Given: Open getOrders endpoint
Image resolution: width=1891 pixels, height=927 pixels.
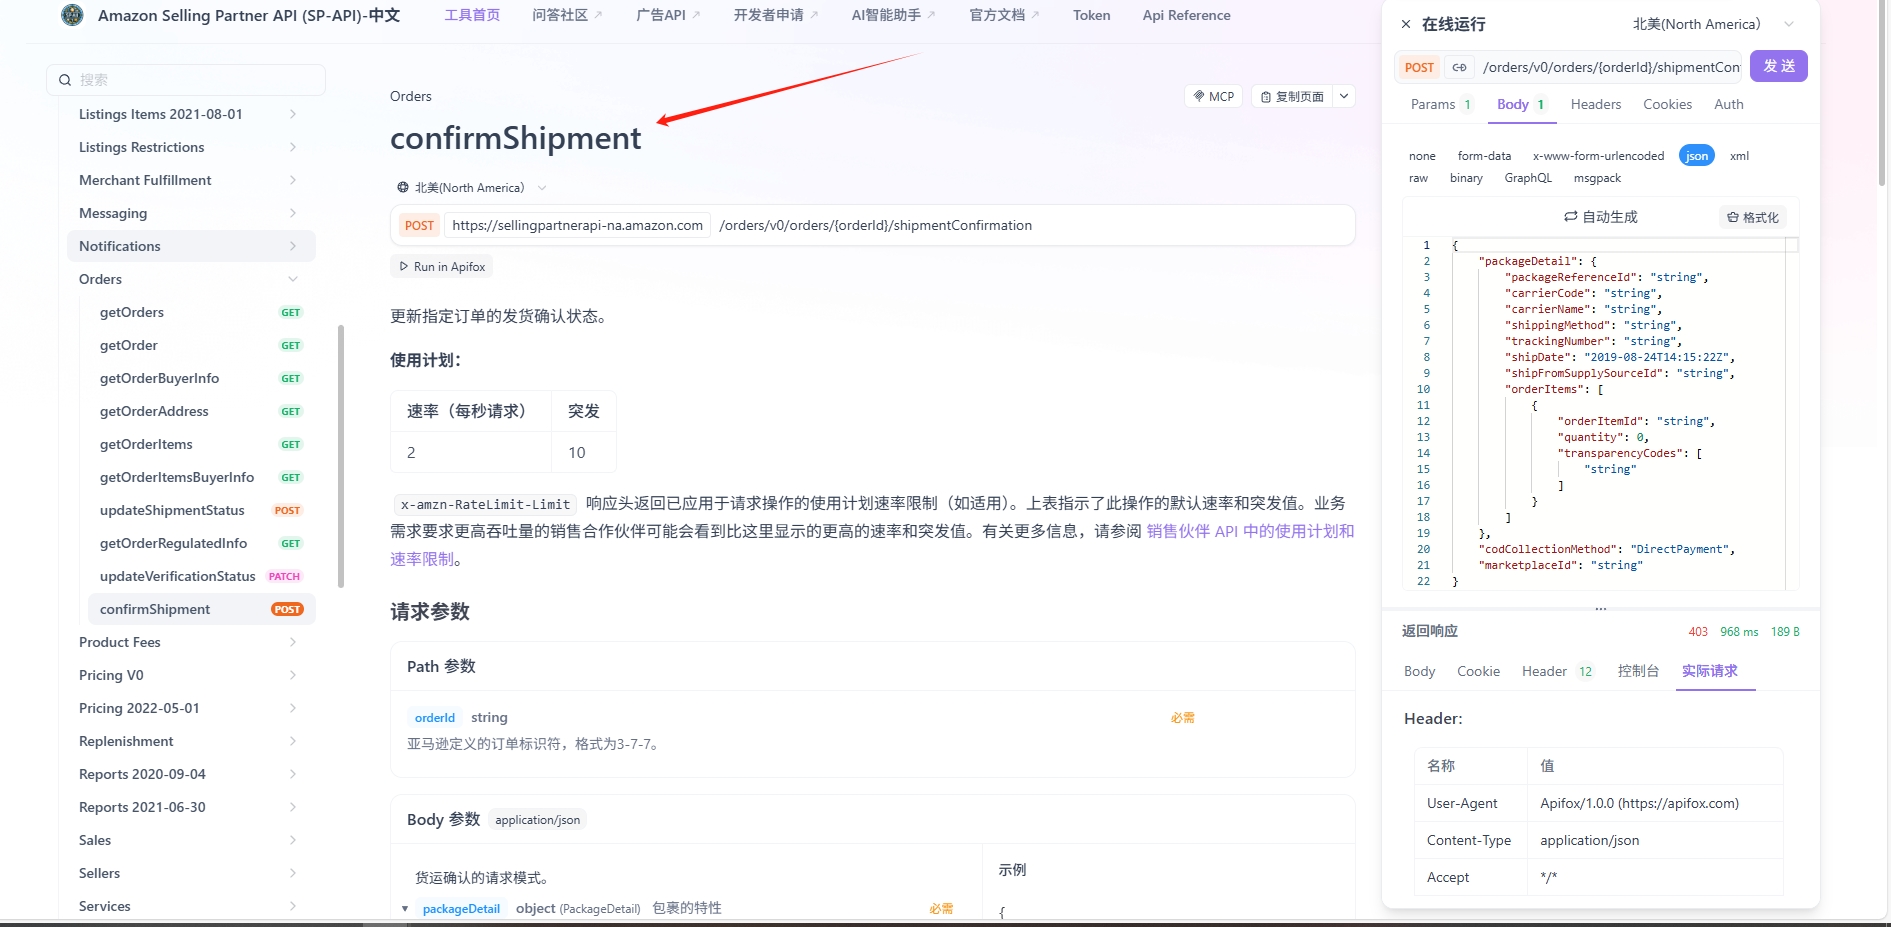Looking at the screenshot, I should click(x=201, y=312).
